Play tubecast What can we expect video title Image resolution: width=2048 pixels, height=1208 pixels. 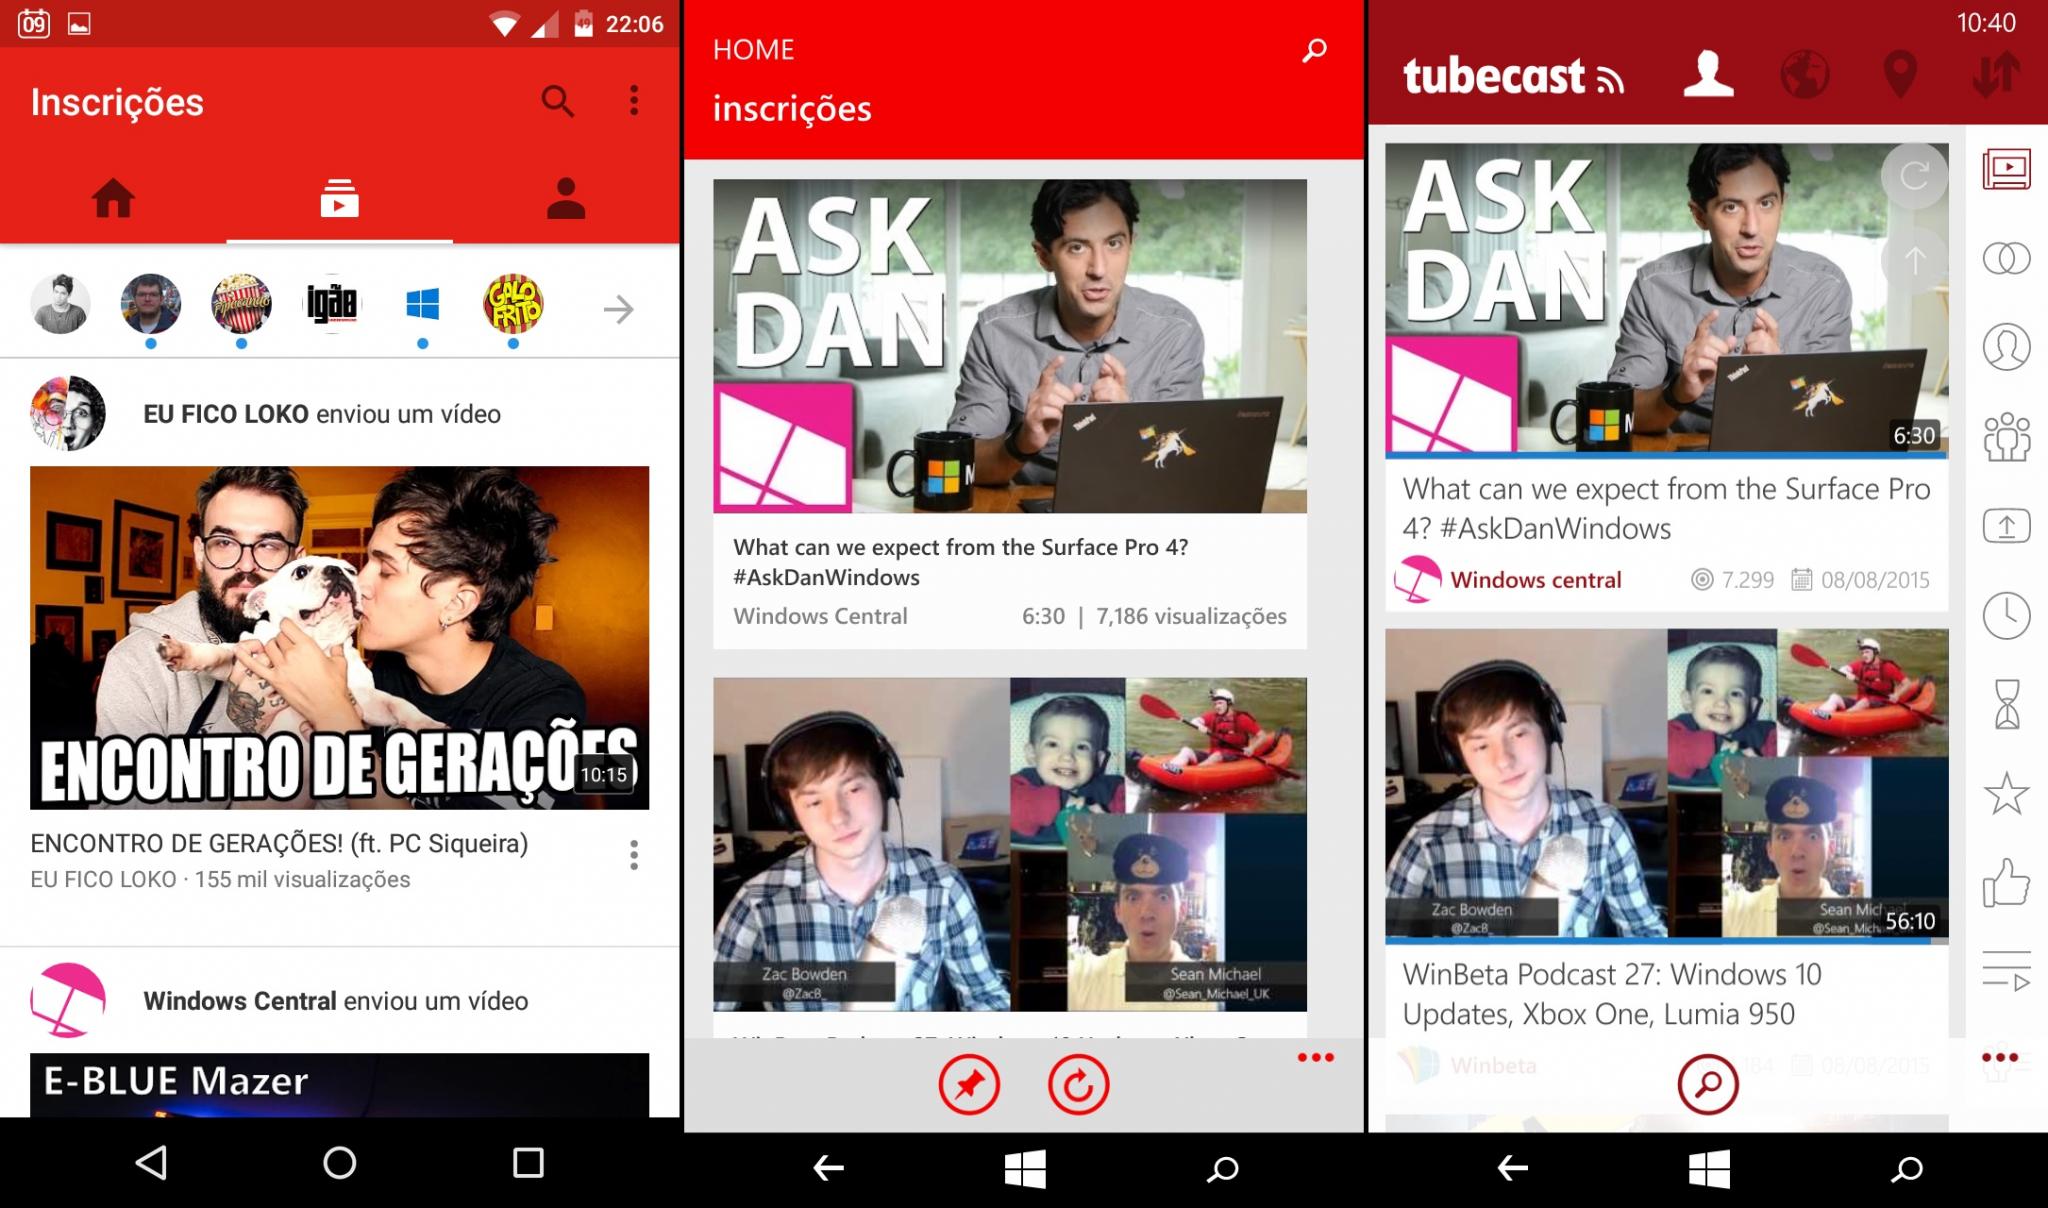[x=1666, y=508]
